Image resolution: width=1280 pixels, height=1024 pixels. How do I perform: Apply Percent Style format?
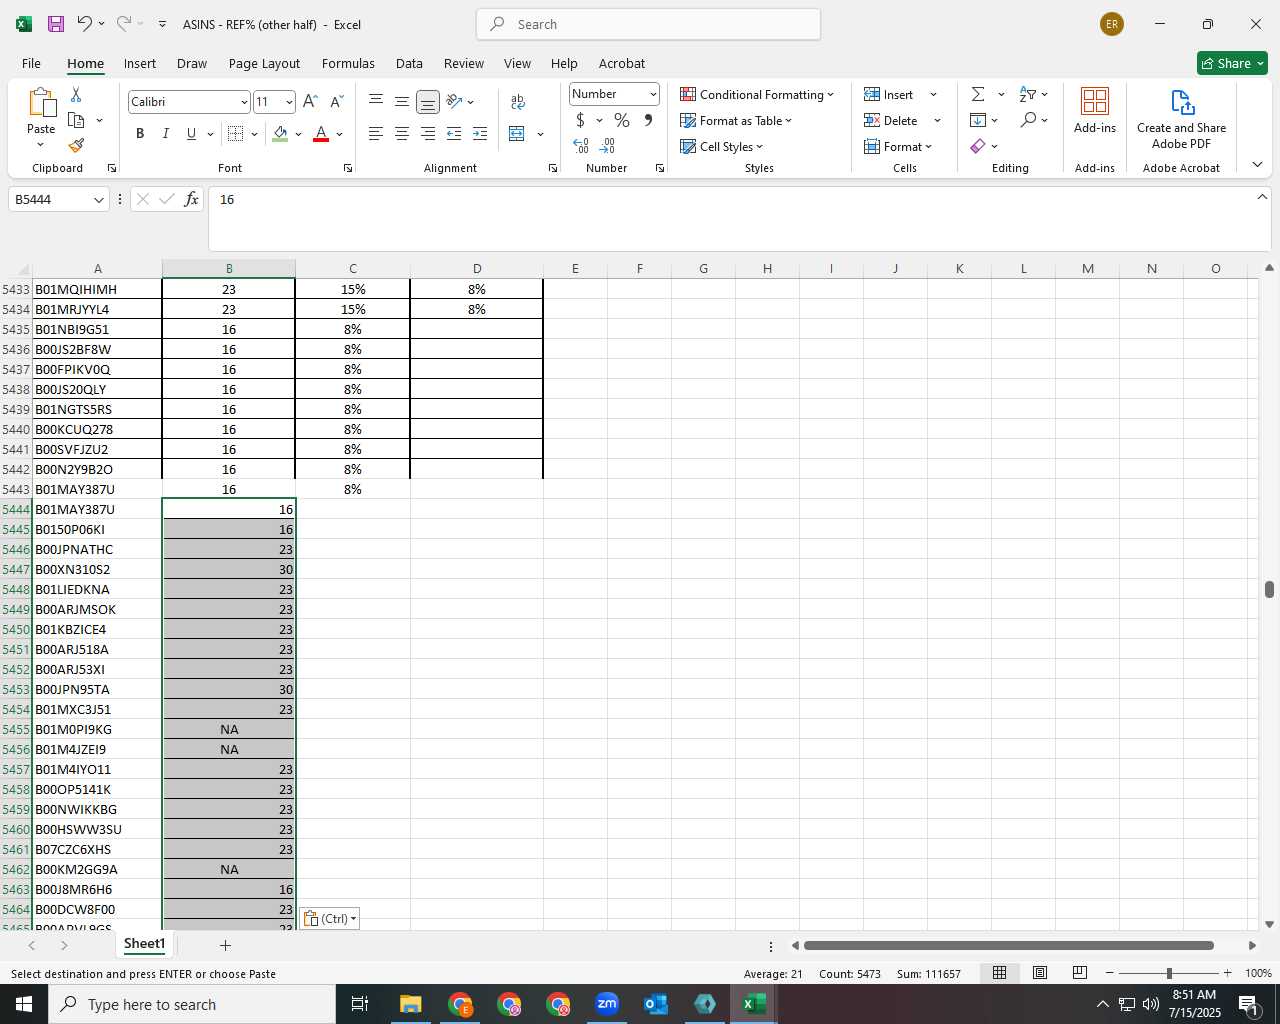point(622,120)
